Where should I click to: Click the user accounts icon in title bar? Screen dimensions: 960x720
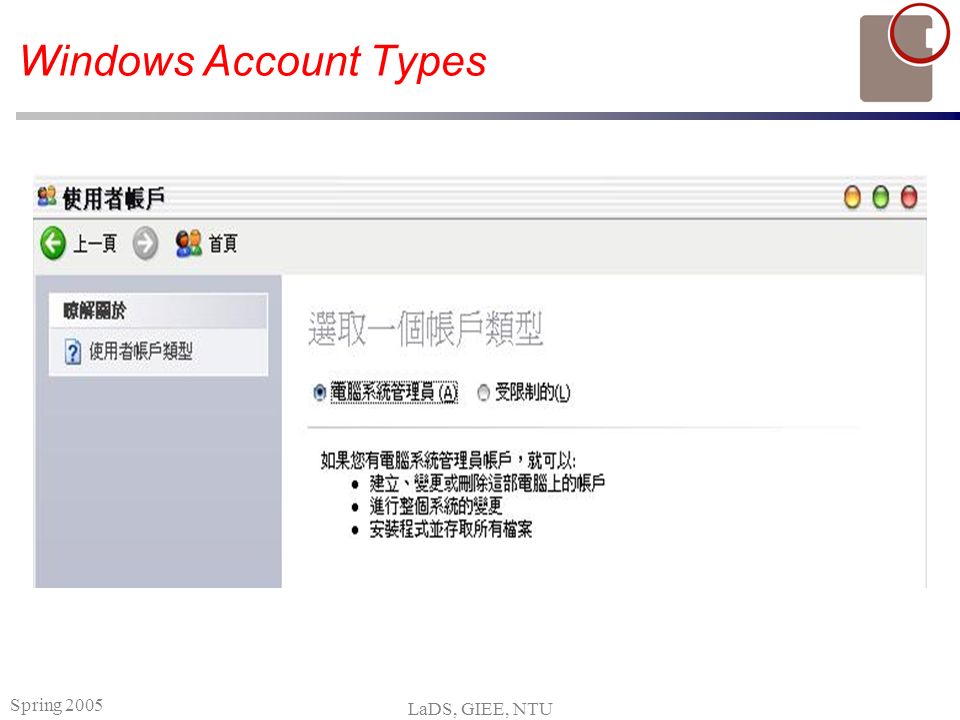[47, 197]
